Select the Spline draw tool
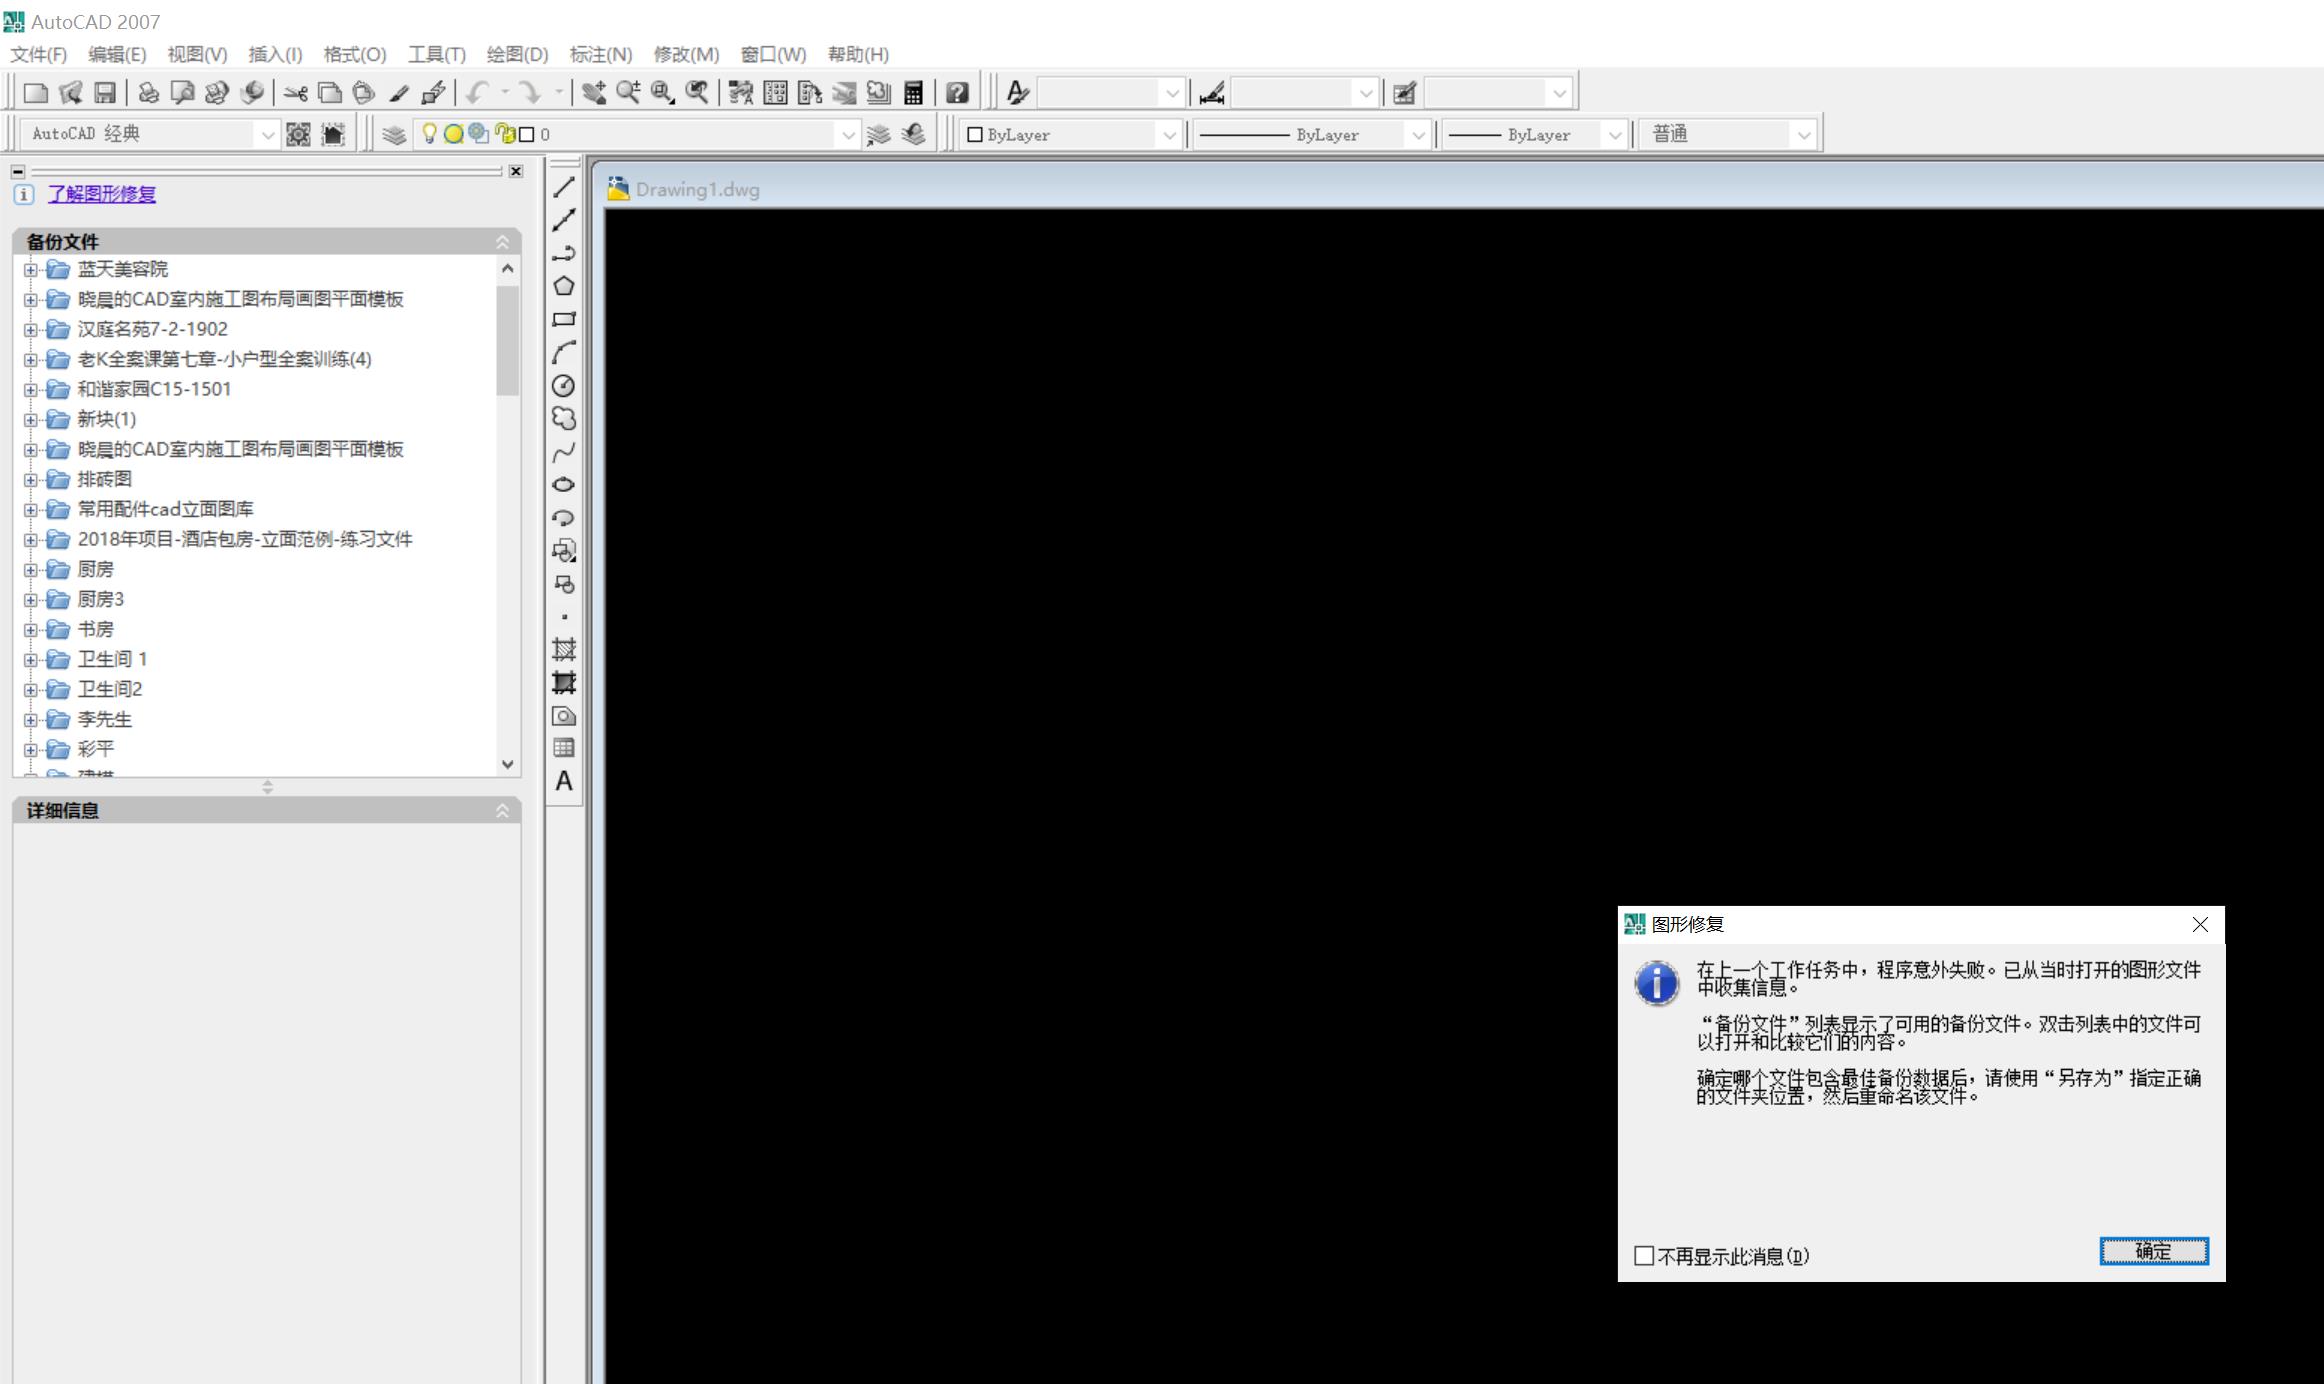The width and height of the screenshot is (2324, 1384). (x=564, y=452)
